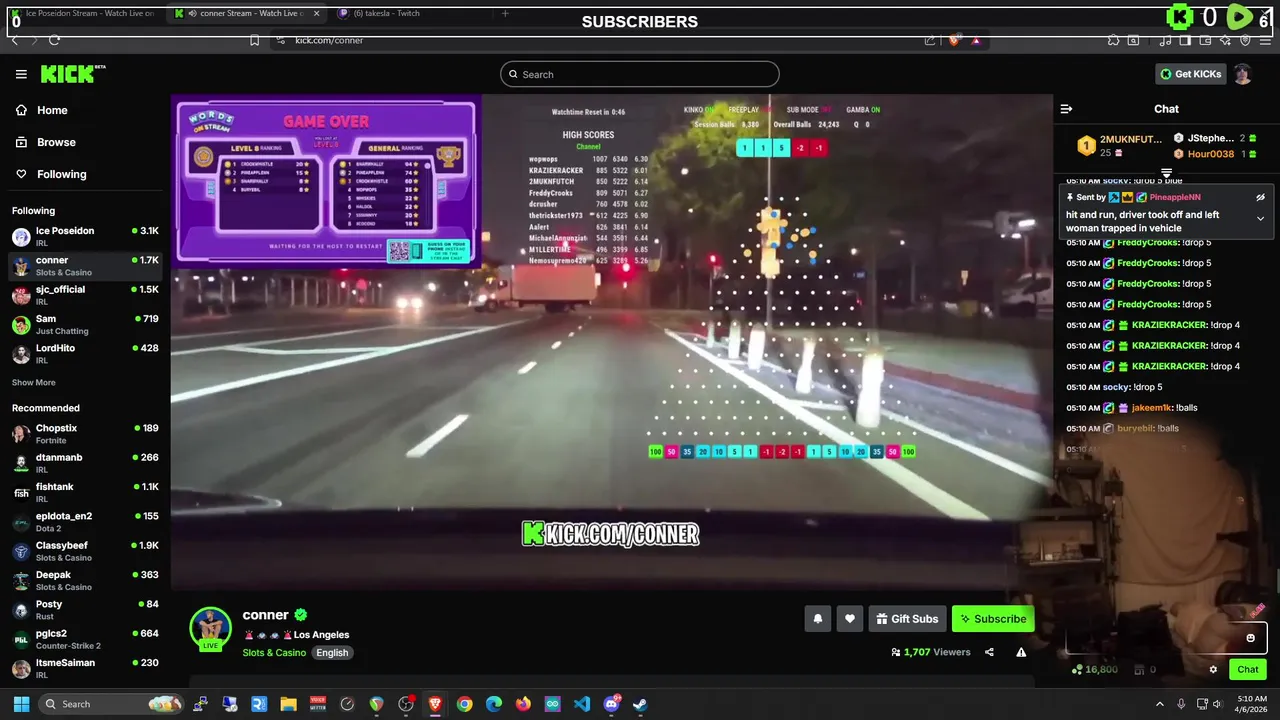1280x720 pixels.
Task: Switch to the Ice Poseidon Stream tab
Action: (x=81, y=13)
